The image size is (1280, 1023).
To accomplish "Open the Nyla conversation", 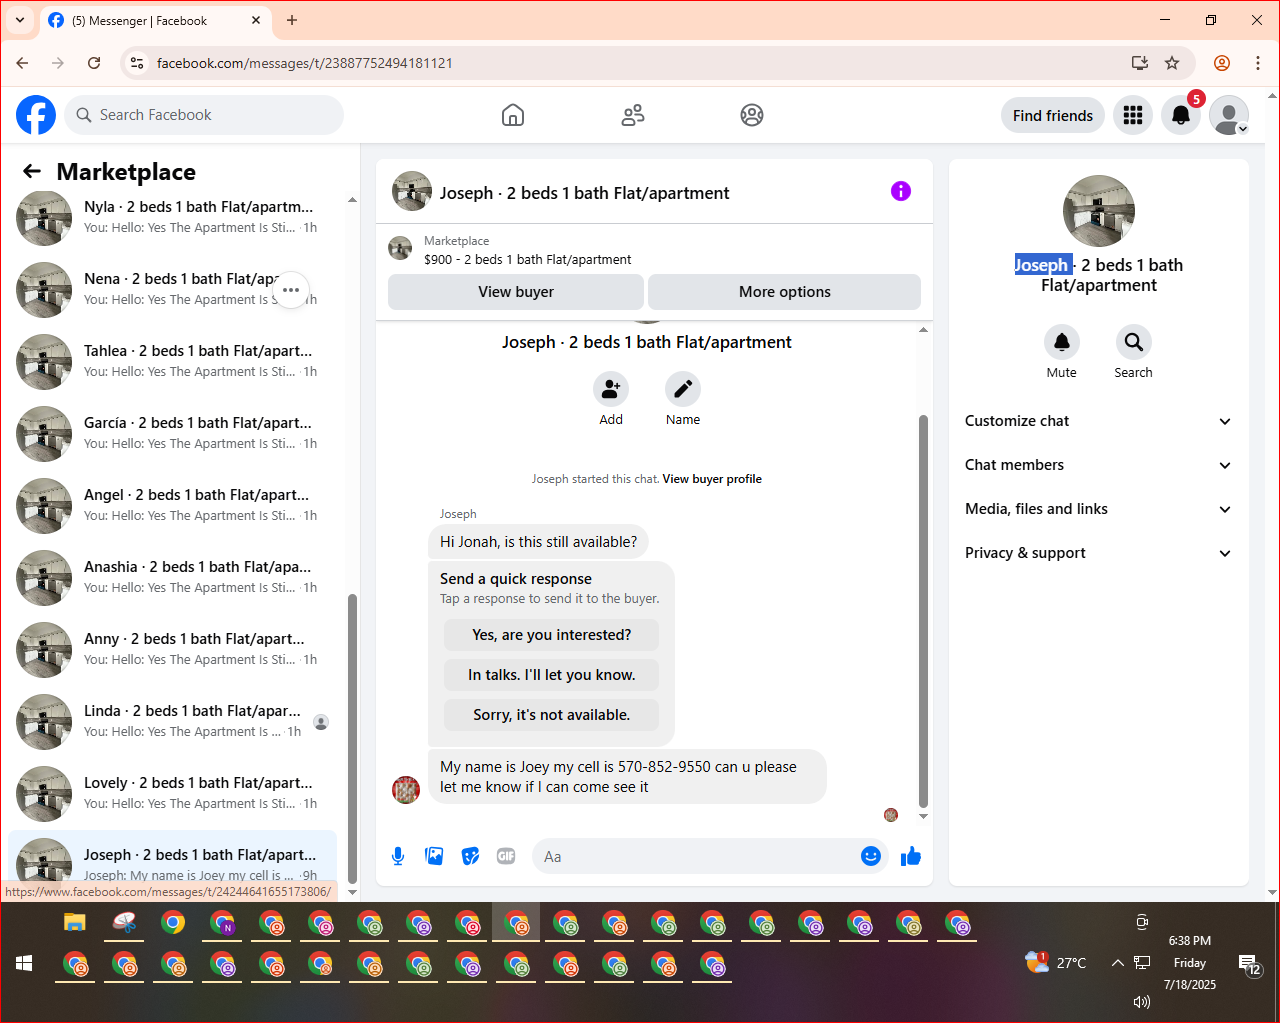I will pyautogui.click(x=172, y=218).
